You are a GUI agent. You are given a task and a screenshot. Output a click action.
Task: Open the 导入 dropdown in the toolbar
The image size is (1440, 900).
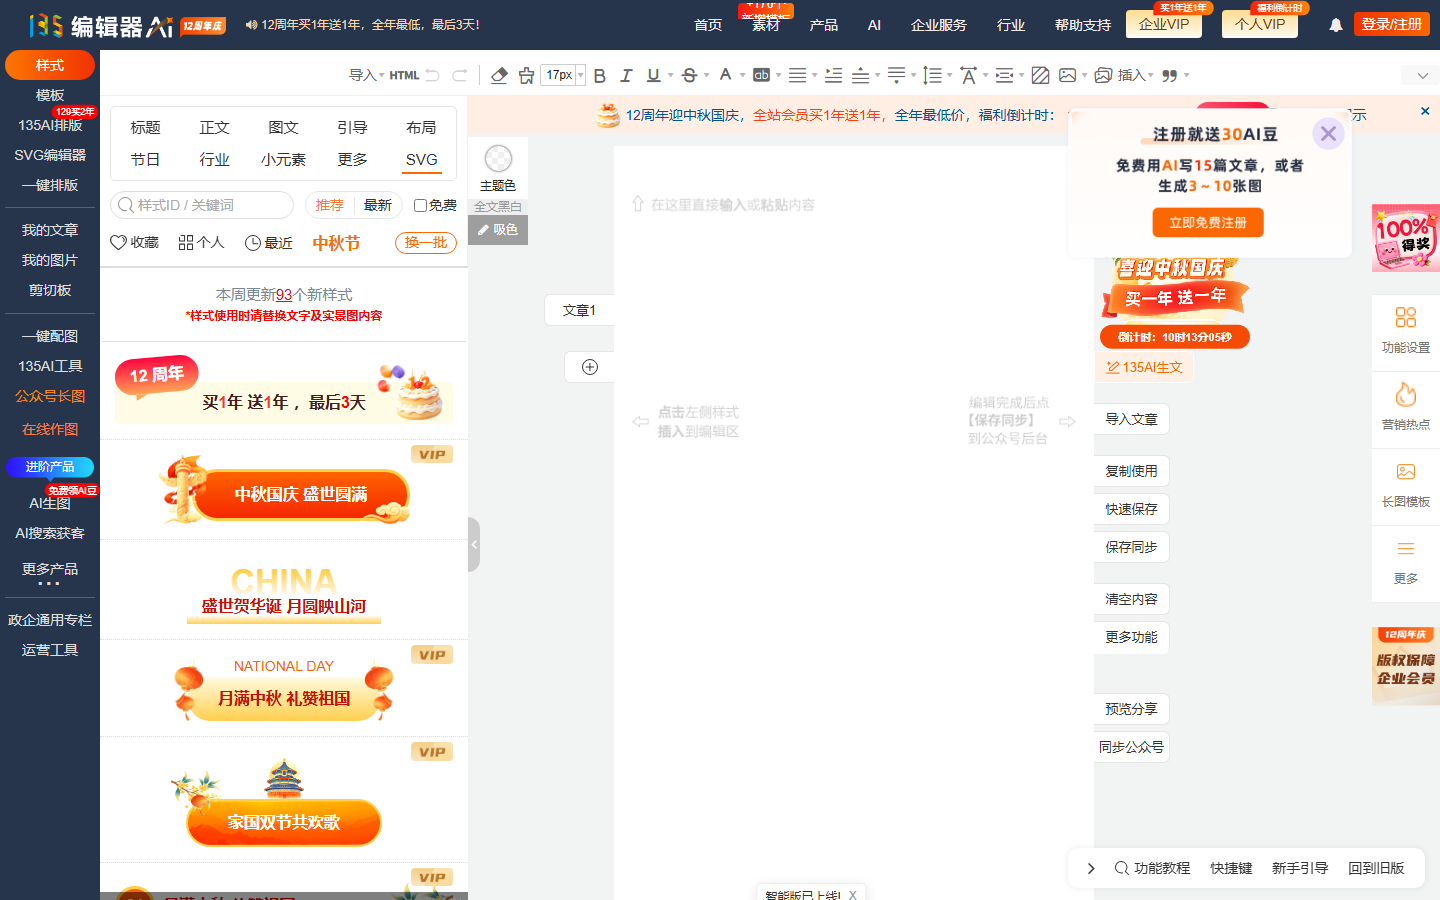[366, 75]
